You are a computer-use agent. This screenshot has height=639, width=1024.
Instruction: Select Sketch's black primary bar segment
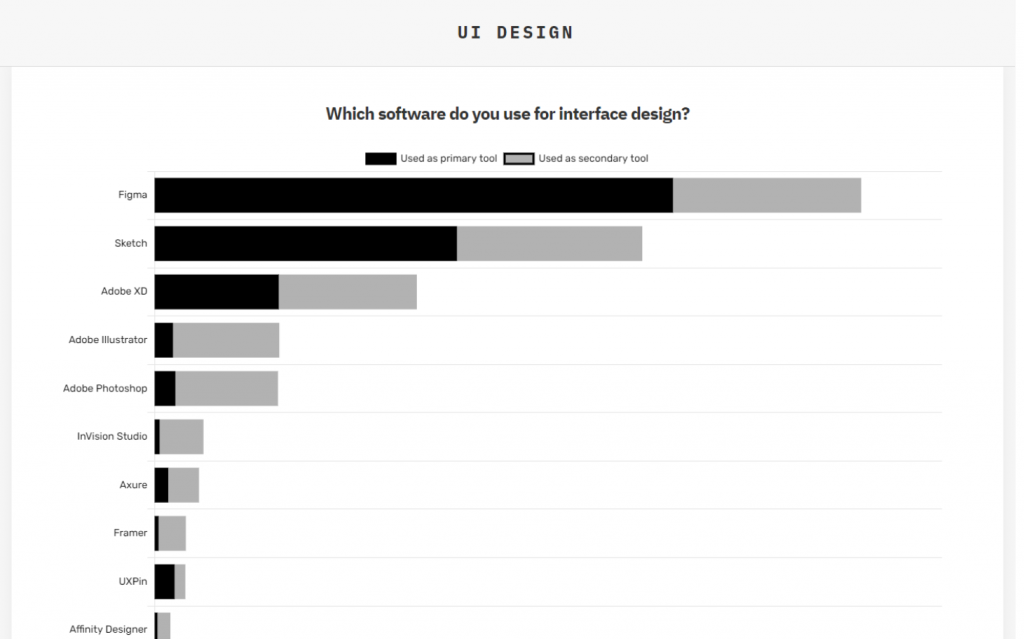coord(306,244)
